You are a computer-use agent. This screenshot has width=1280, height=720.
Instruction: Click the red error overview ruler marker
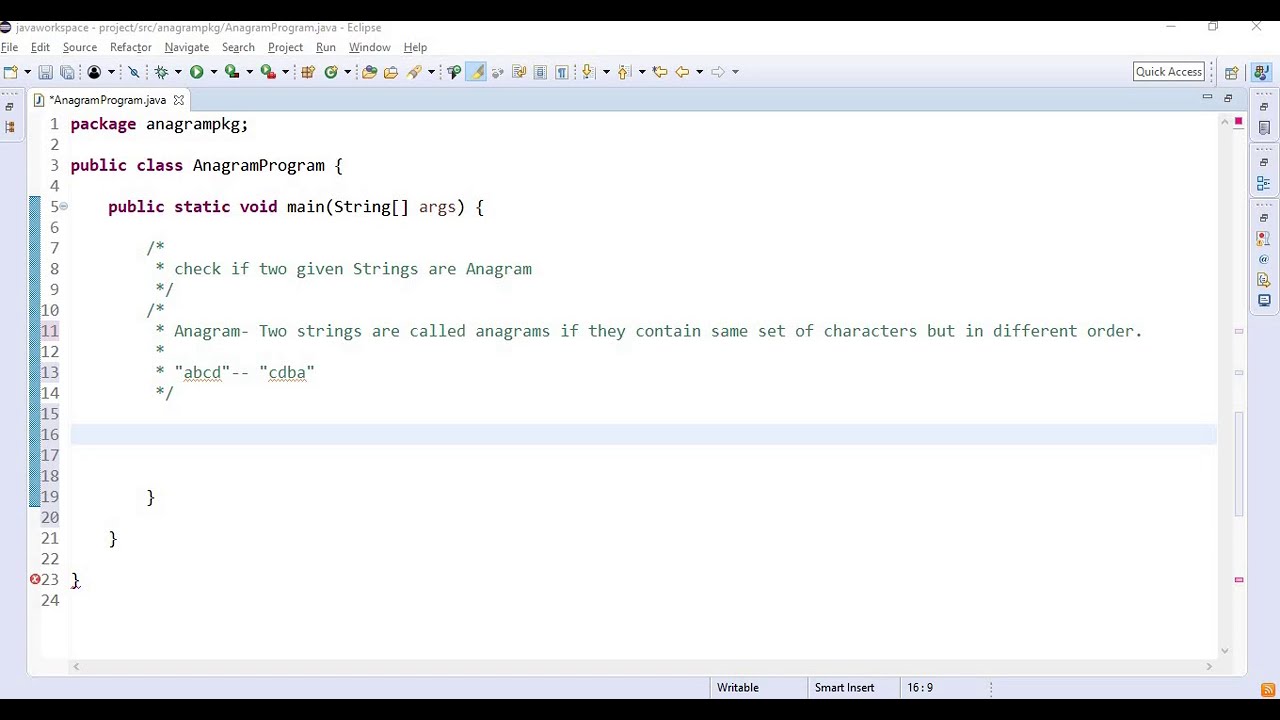pyautogui.click(x=1238, y=122)
